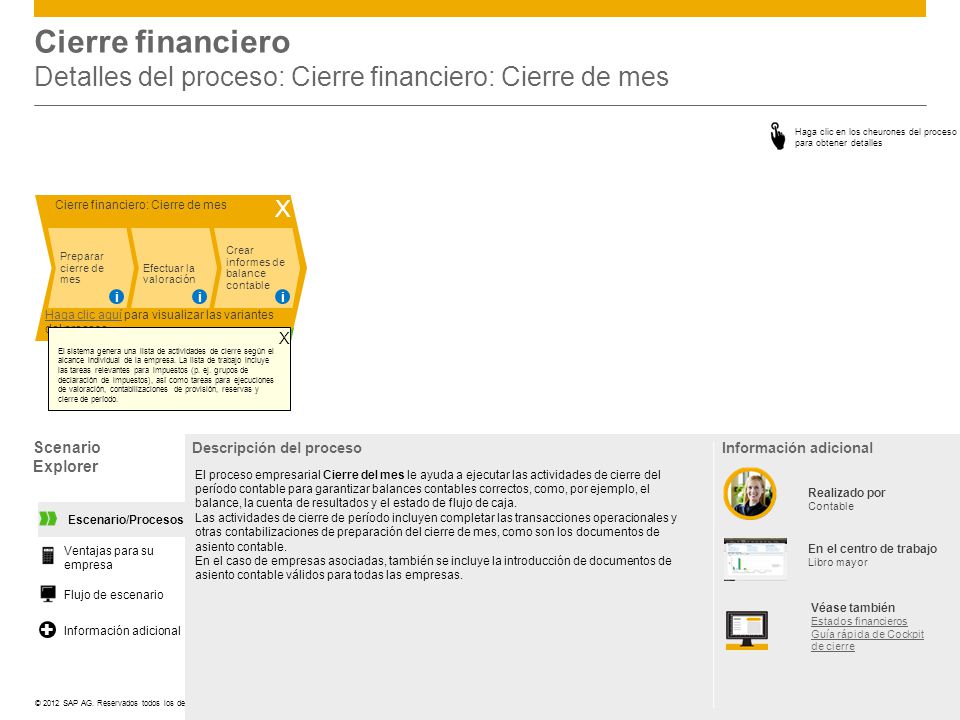The height and width of the screenshot is (720, 960).
Task: Click the Libro mayor work center thumbnail
Action: point(756,559)
